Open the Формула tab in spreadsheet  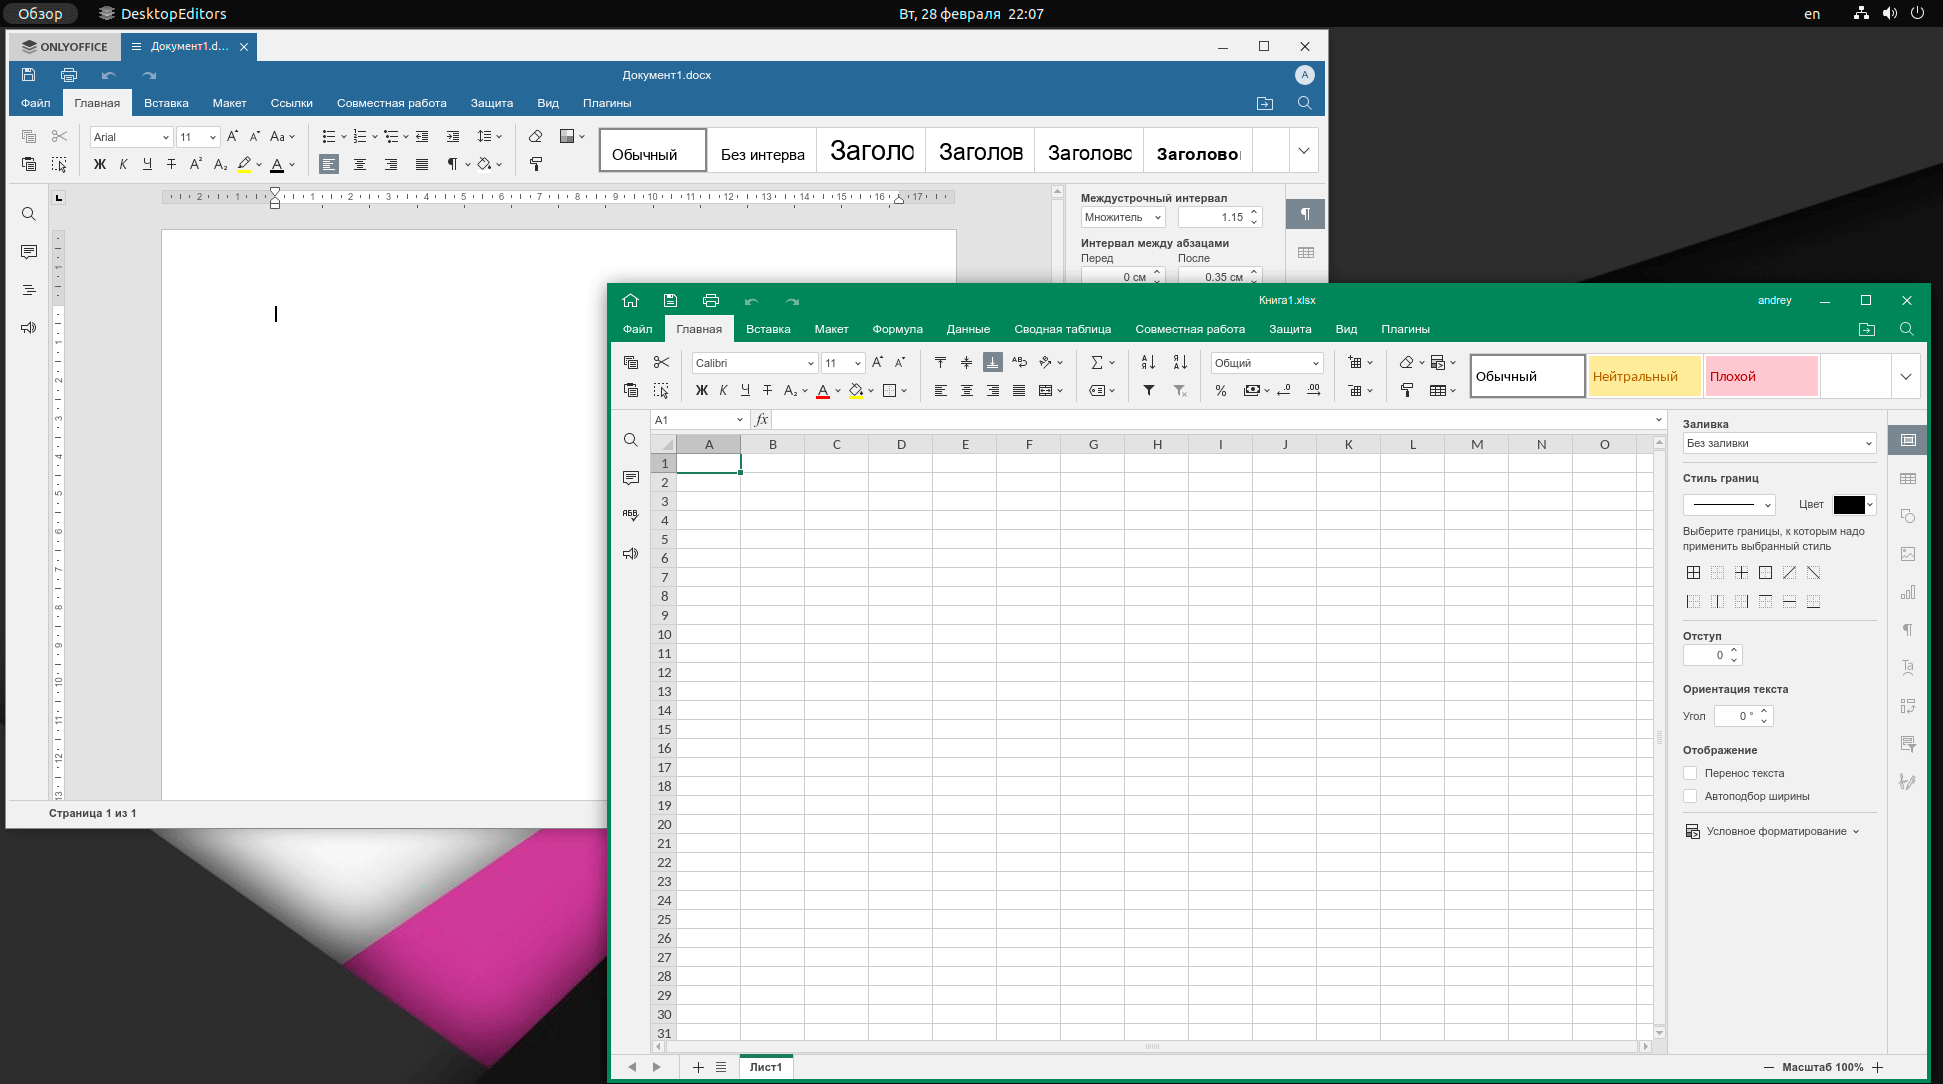tap(897, 329)
